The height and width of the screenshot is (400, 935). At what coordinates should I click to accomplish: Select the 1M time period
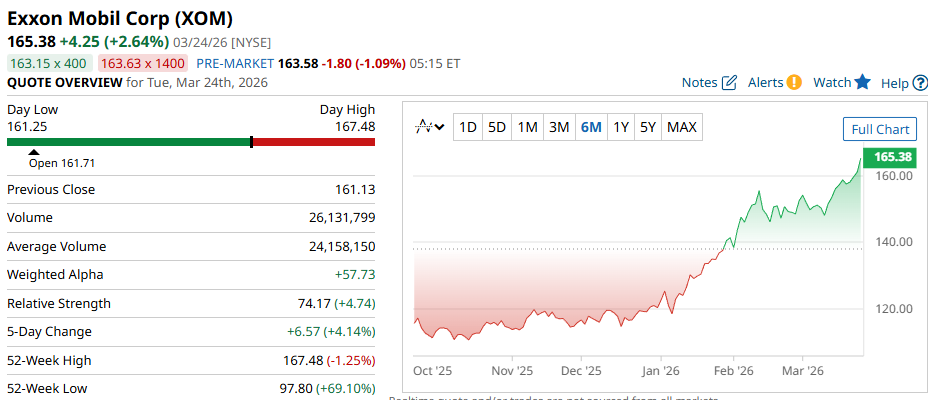tap(528, 127)
